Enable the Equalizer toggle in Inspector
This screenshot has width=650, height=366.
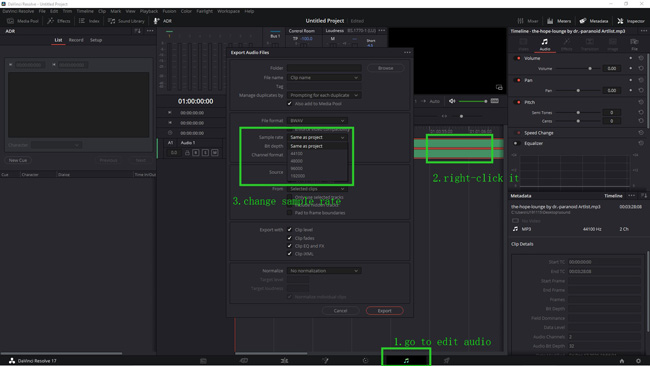517,143
